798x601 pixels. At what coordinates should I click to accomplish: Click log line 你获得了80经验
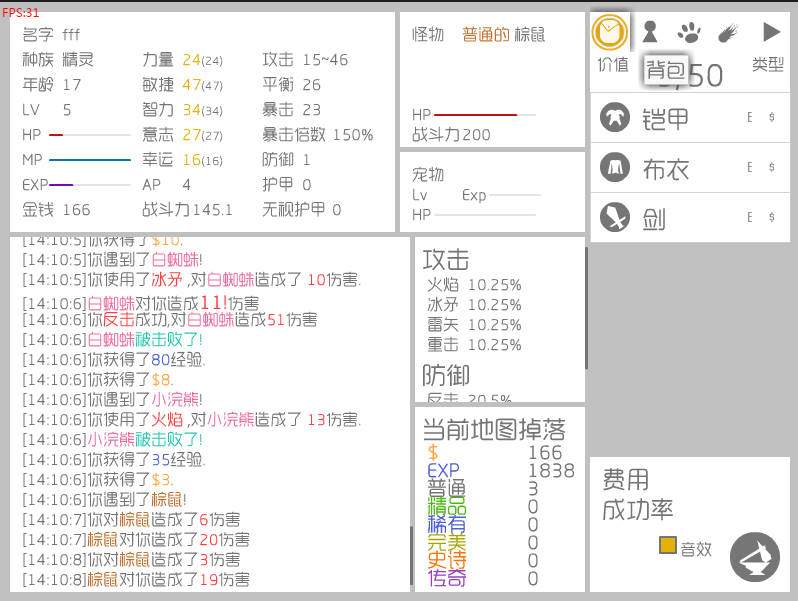(113, 360)
